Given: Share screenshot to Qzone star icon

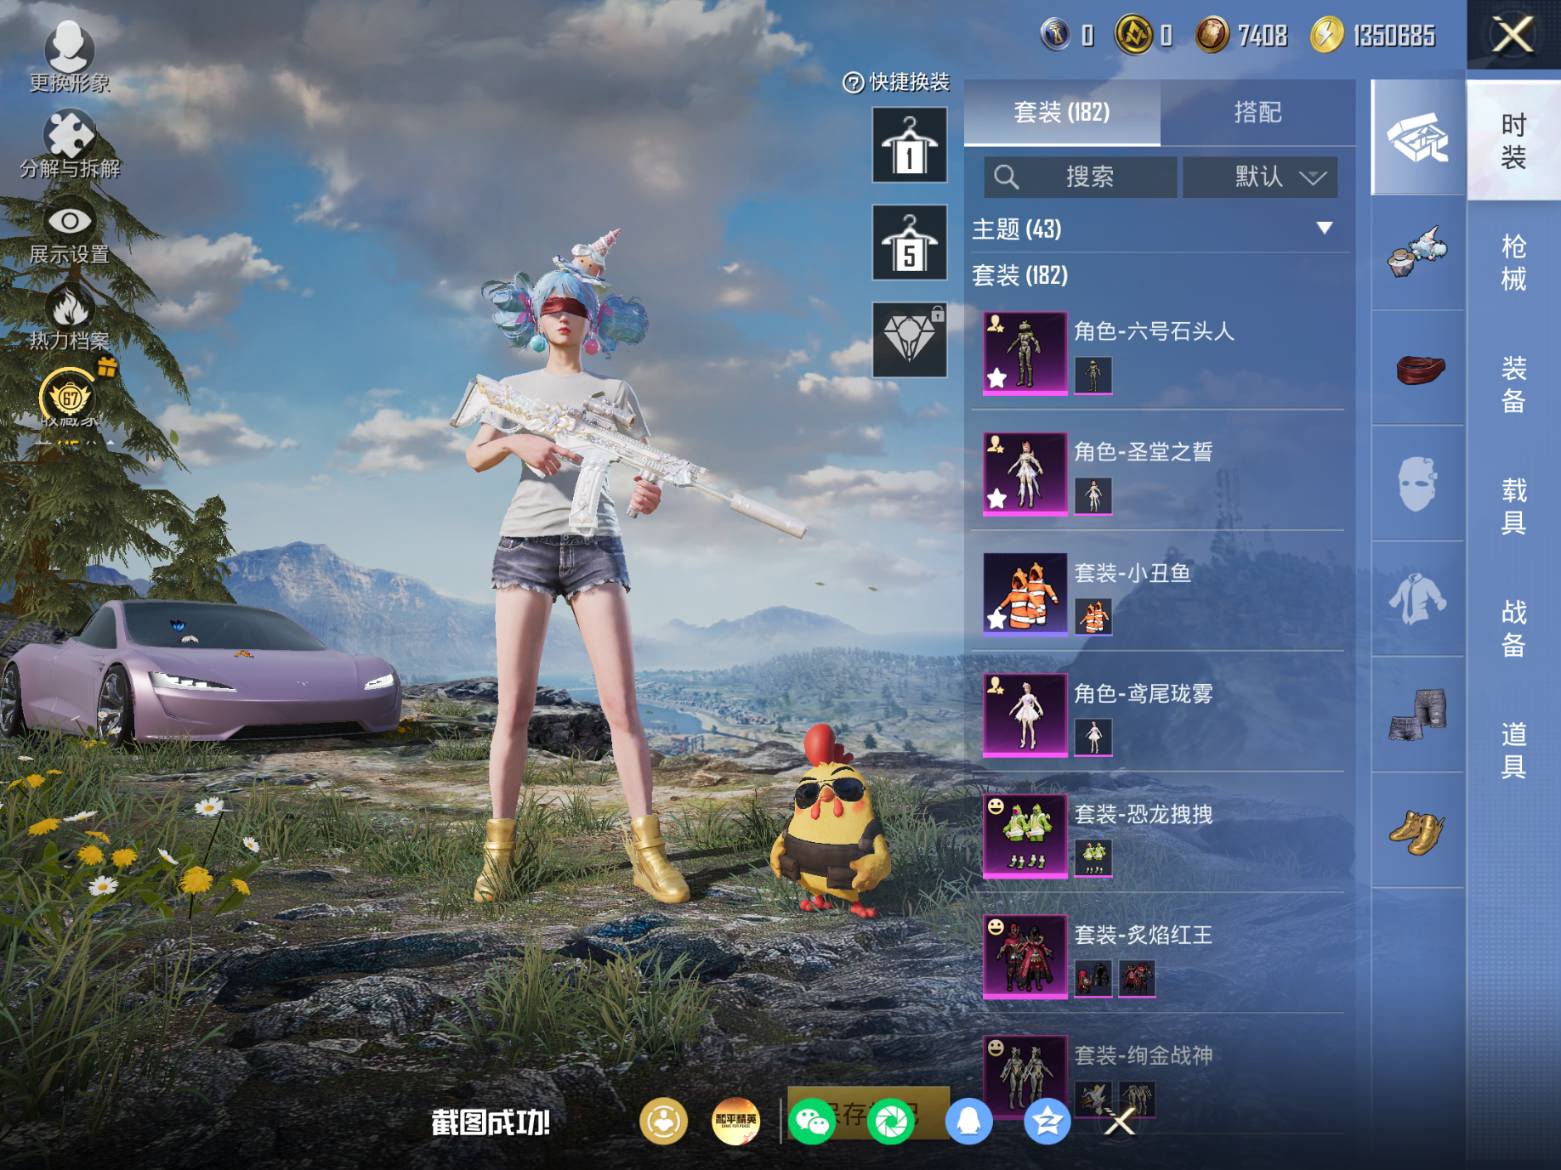Looking at the screenshot, I should (1047, 1121).
